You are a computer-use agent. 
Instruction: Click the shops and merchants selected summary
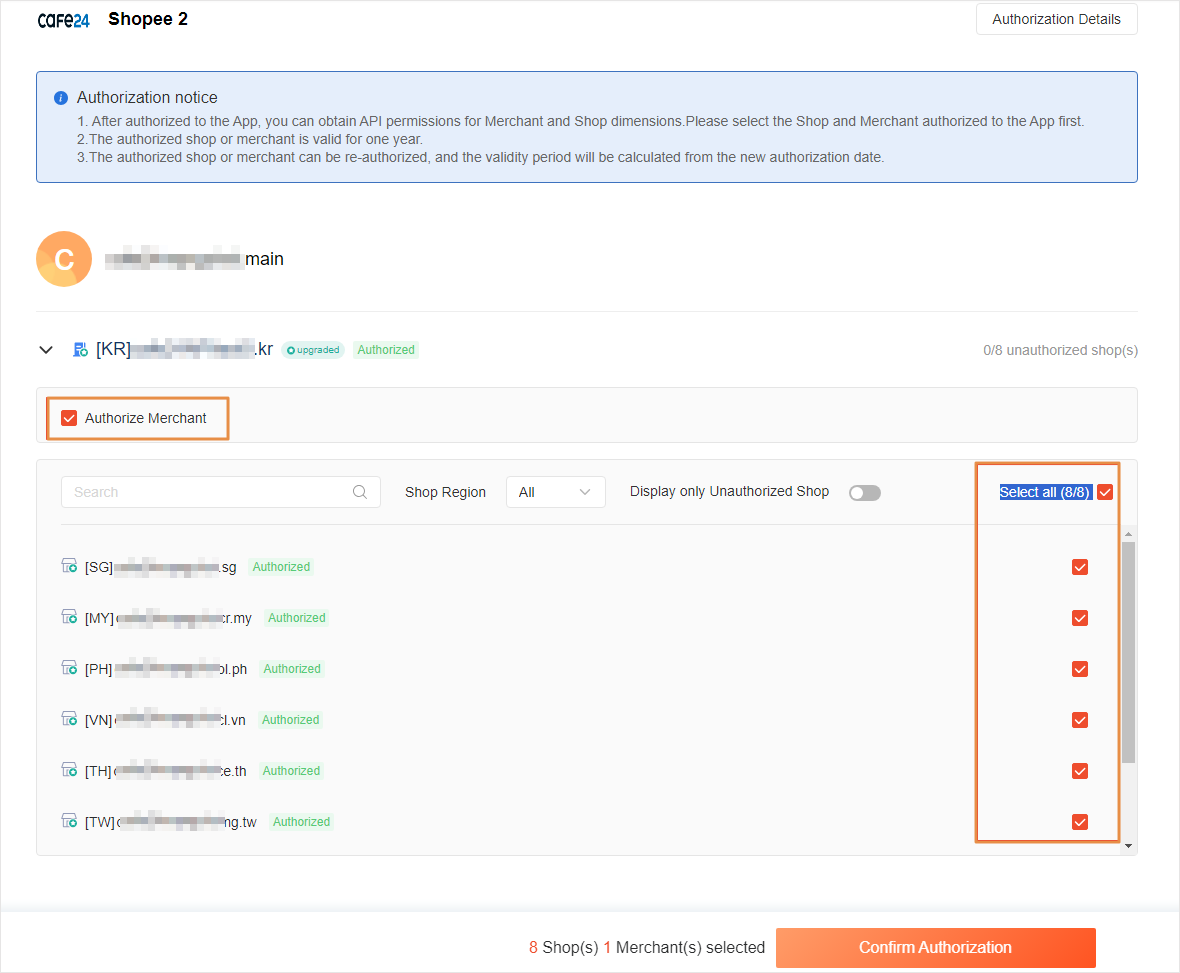click(646, 947)
